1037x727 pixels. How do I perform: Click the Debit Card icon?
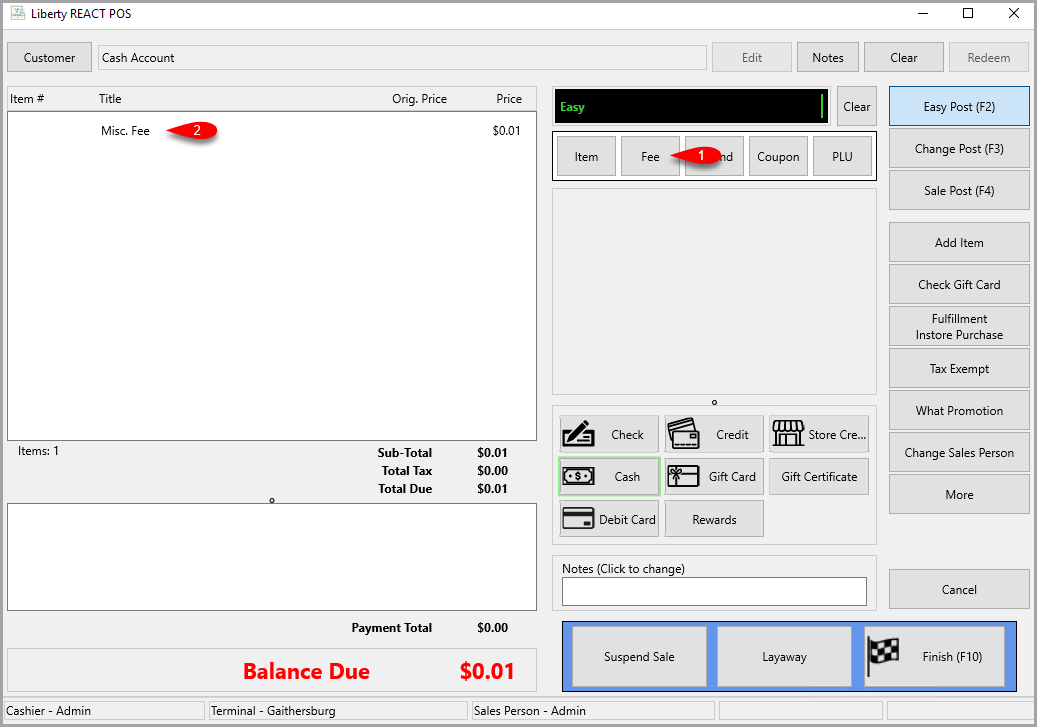[578, 519]
